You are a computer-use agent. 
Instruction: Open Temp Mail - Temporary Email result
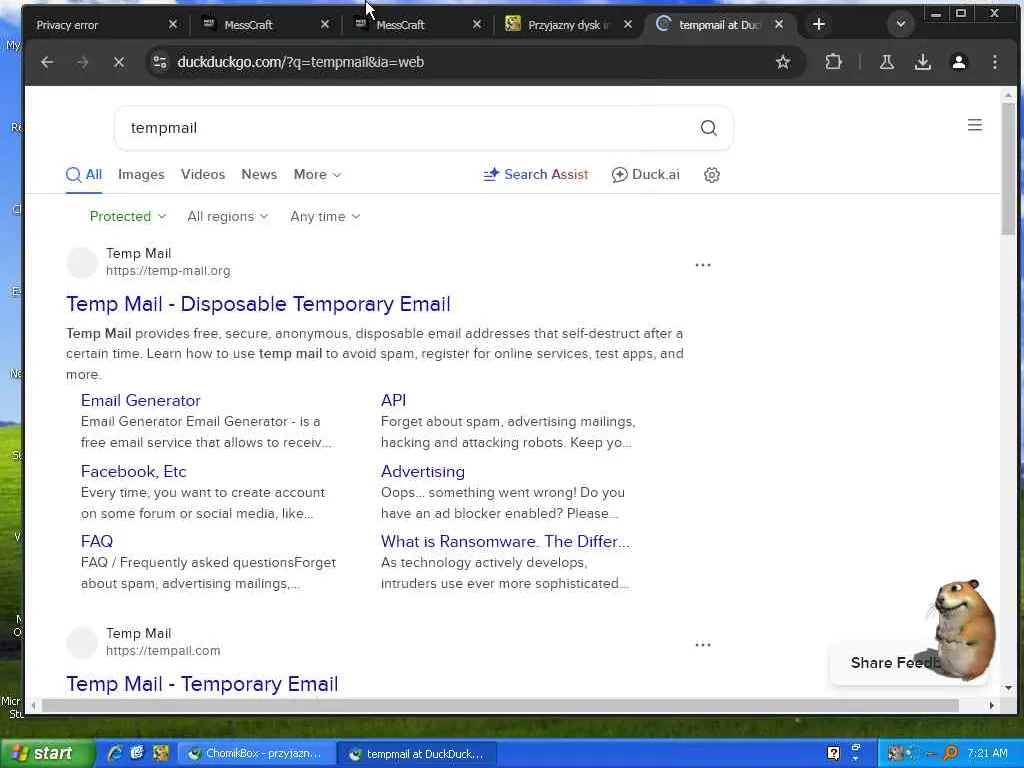[202, 684]
